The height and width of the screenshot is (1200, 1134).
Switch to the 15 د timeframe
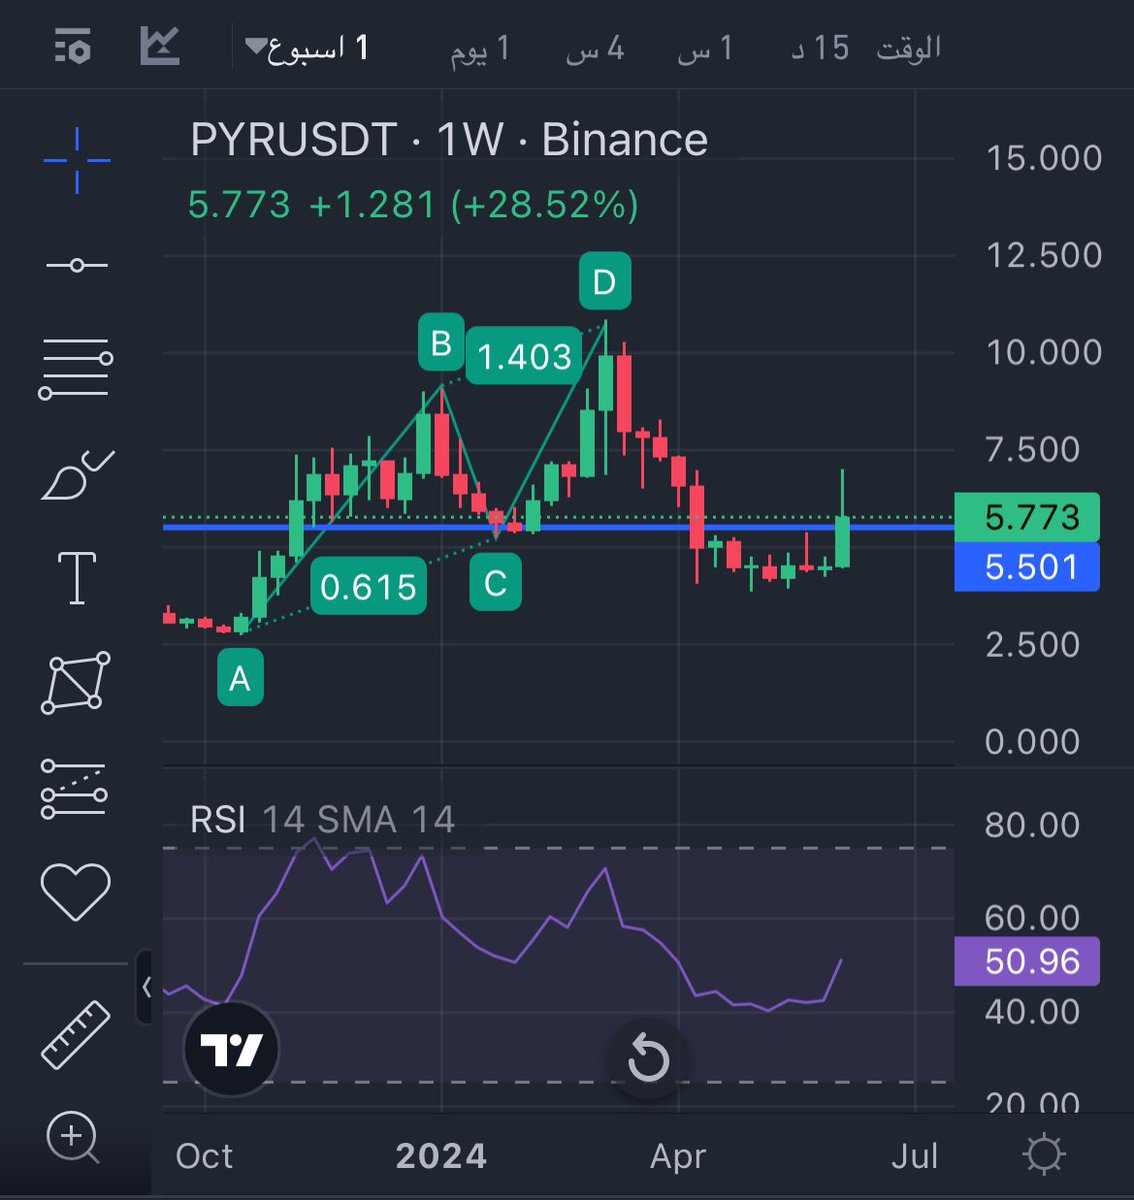(821, 48)
